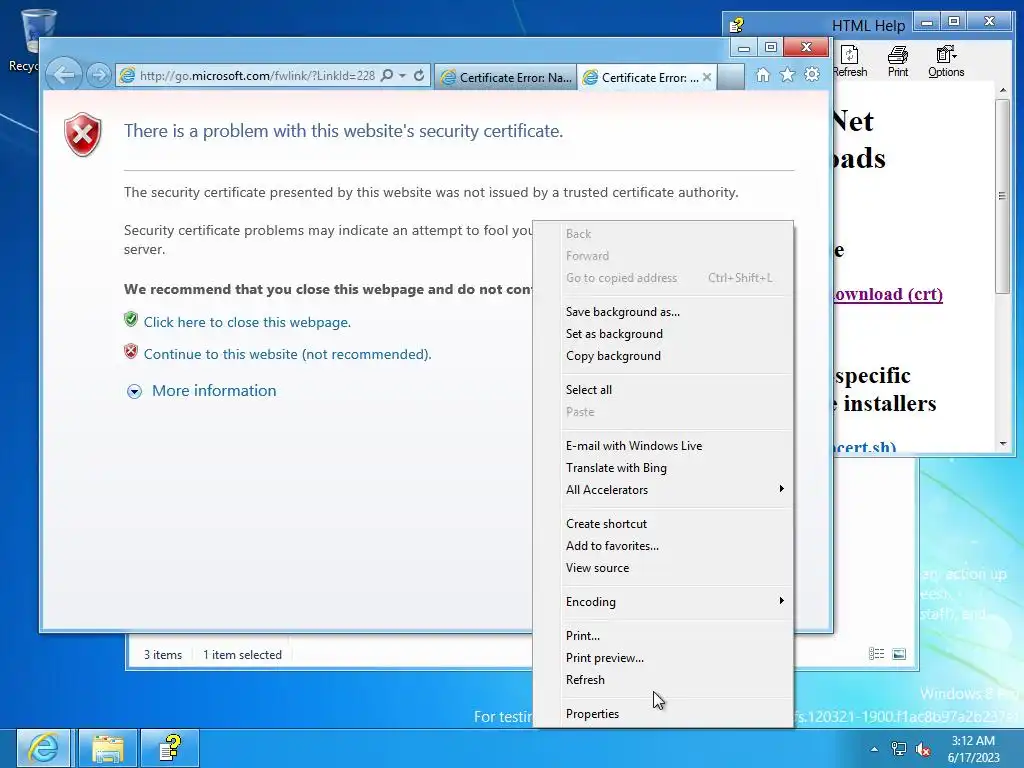Click Refresh in the HTML Help toolbar
Image resolution: width=1024 pixels, height=768 pixels.
tap(850, 61)
